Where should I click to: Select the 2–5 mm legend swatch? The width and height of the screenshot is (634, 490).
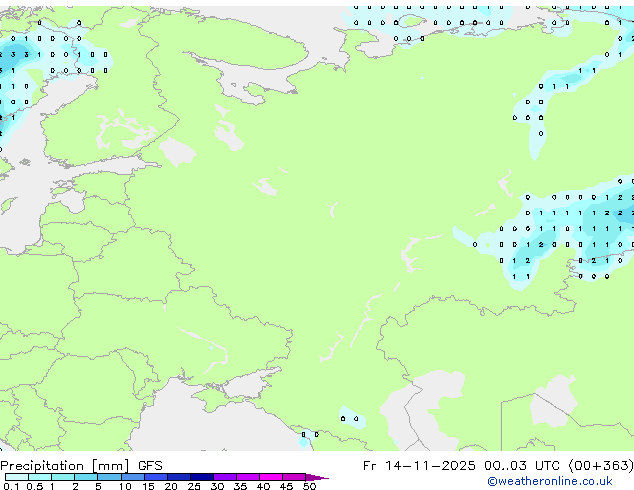pyautogui.click(x=86, y=477)
